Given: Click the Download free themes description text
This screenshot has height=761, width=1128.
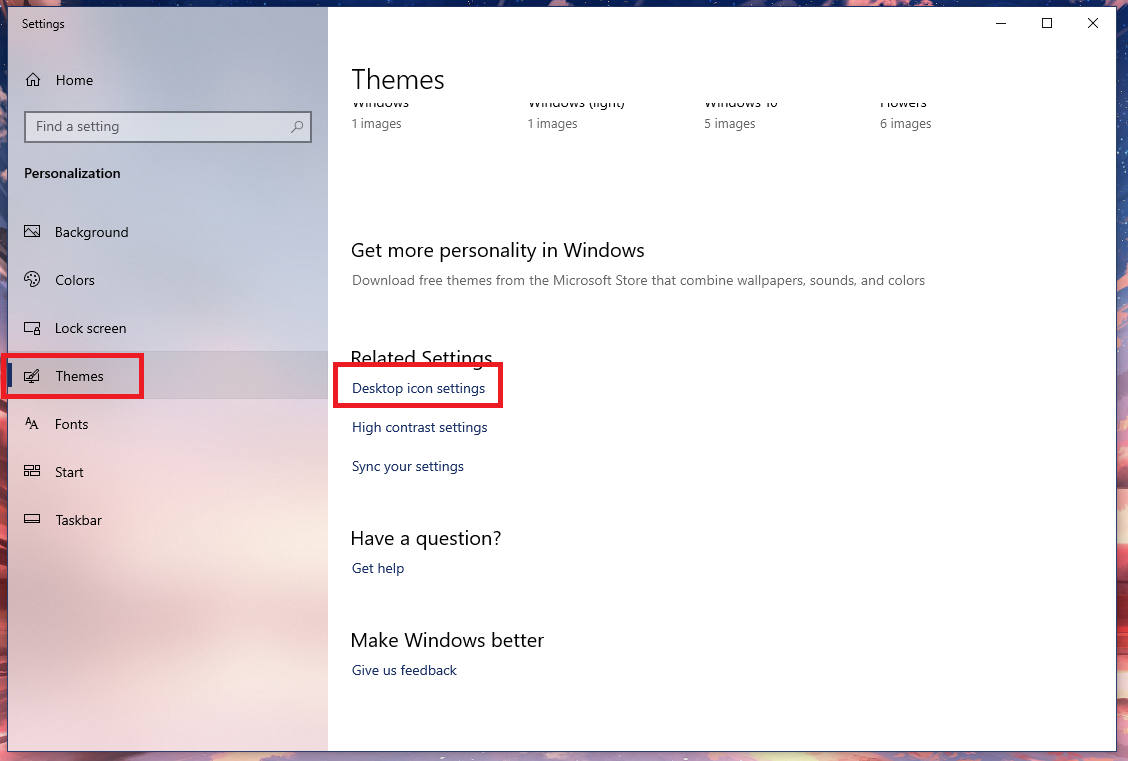Looking at the screenshot, I should [638, 281].
